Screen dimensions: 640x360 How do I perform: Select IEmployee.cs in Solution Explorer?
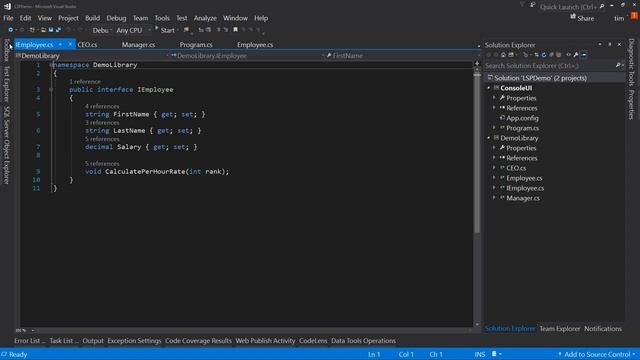525,188
